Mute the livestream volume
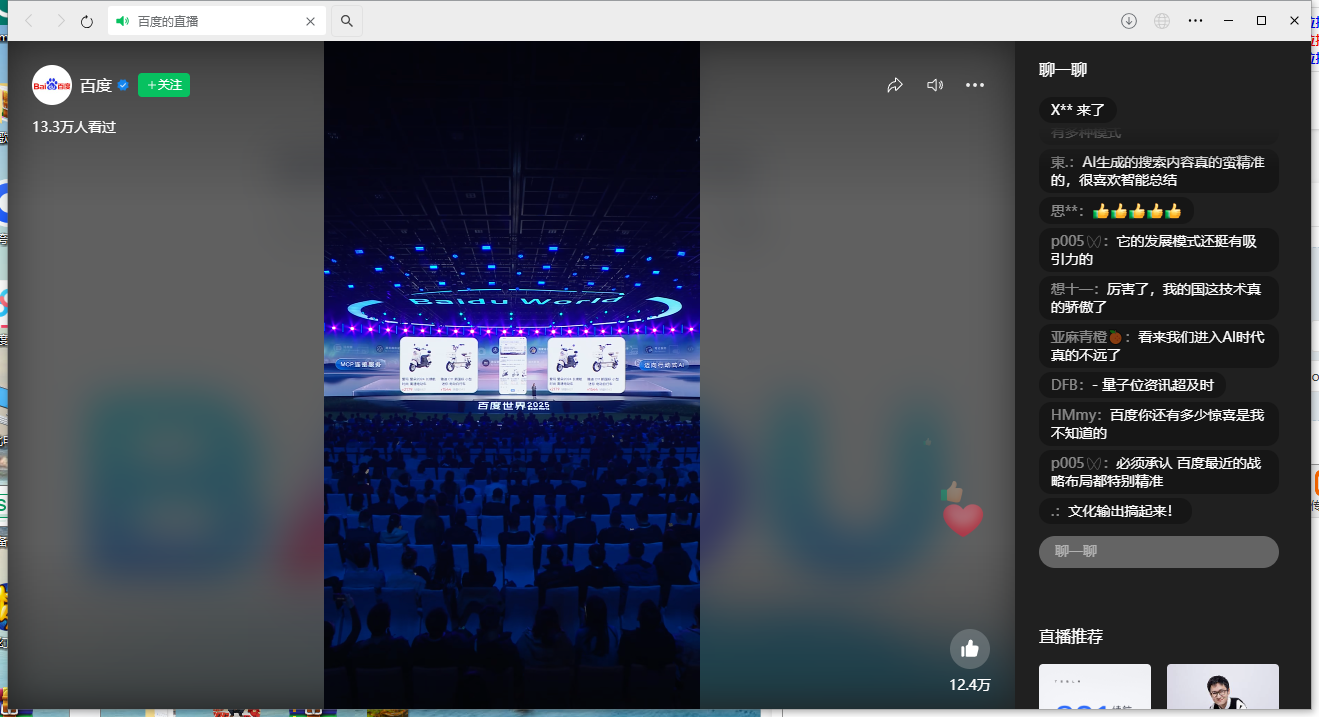The image size is (1319, 717). [x=935, y=86]
